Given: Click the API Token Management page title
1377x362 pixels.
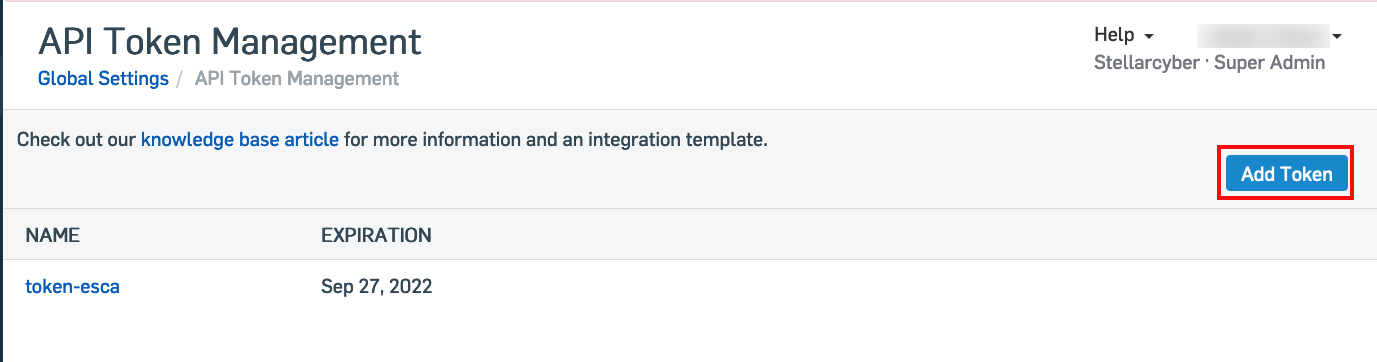Looking at the screenshot, I should pyautogui.click(x=230, y=41).
